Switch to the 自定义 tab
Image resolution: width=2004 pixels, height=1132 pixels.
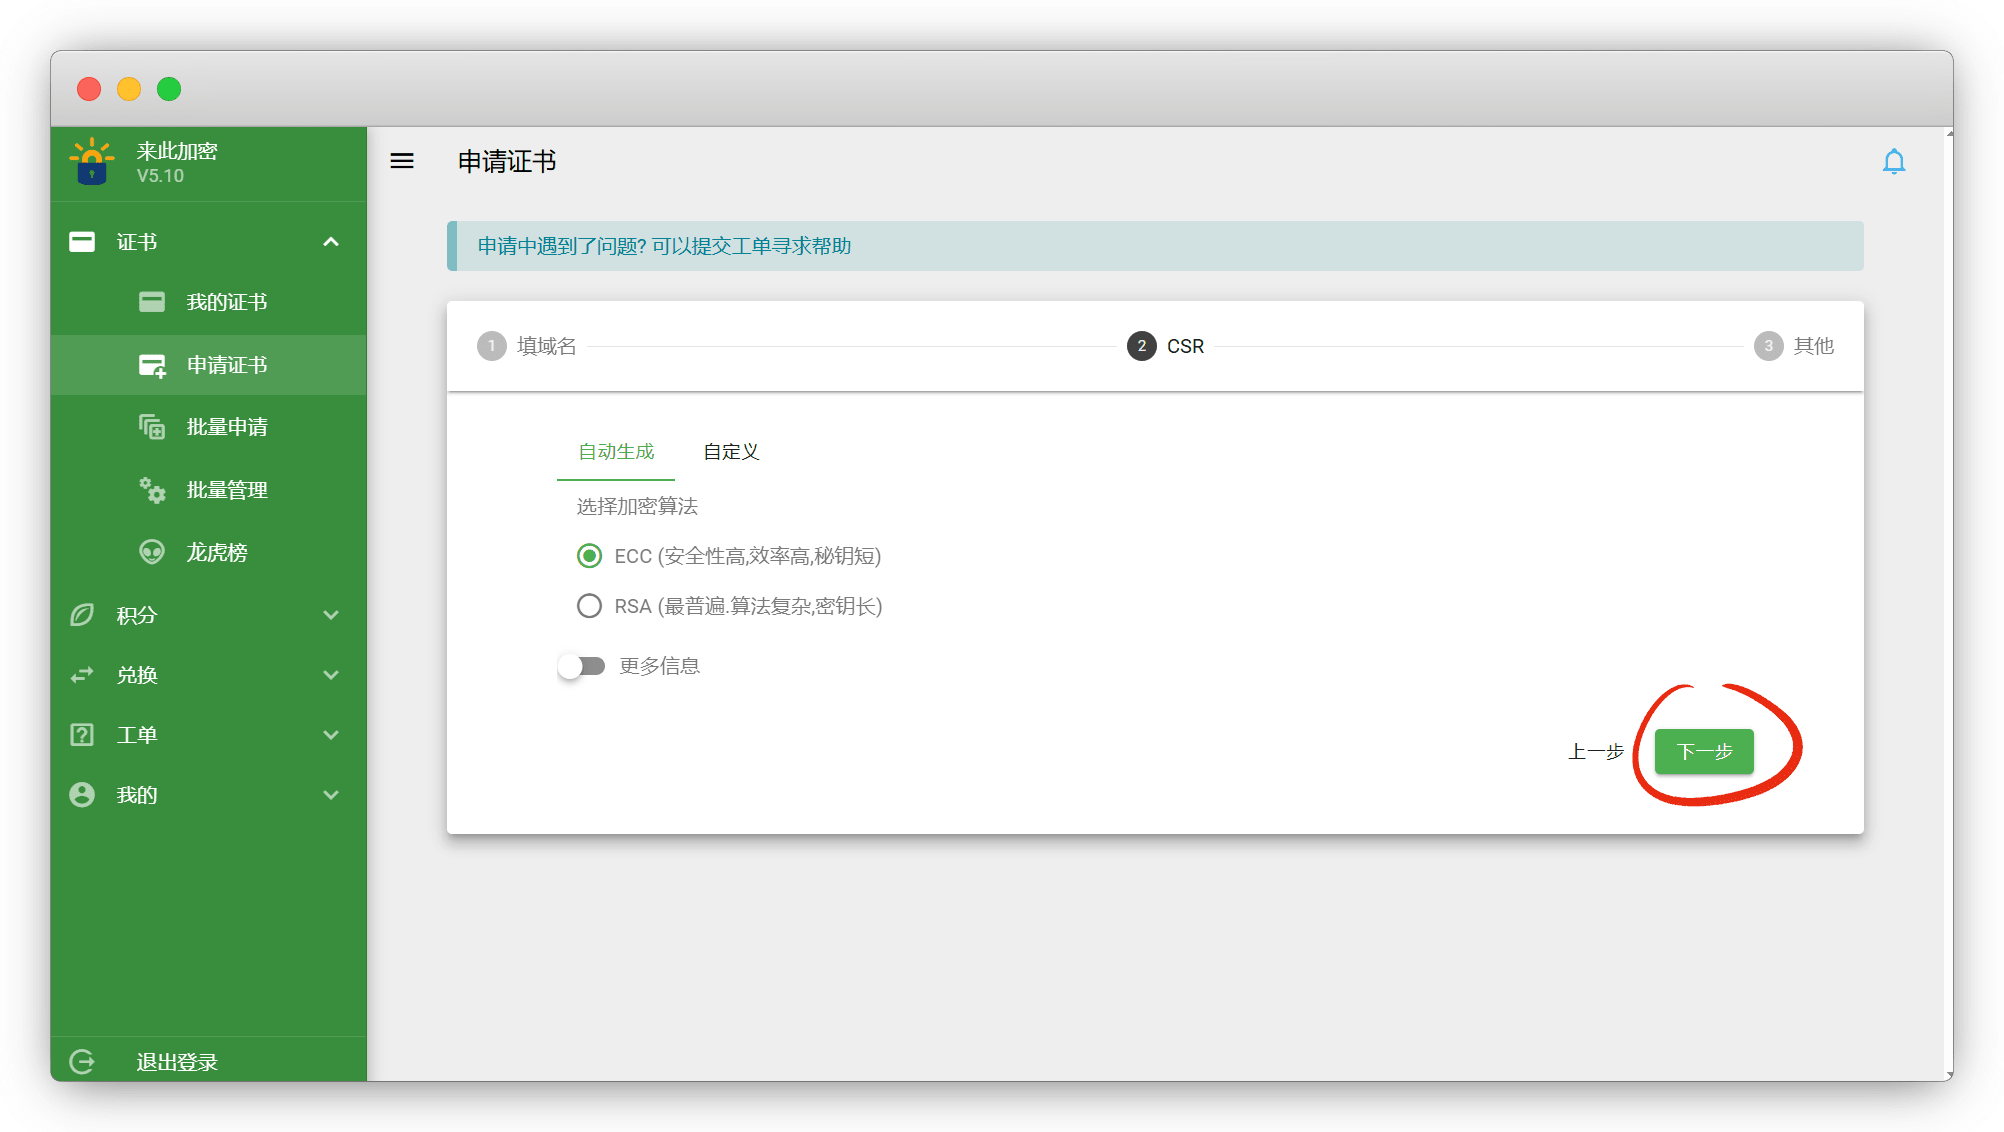click(731, 452)
